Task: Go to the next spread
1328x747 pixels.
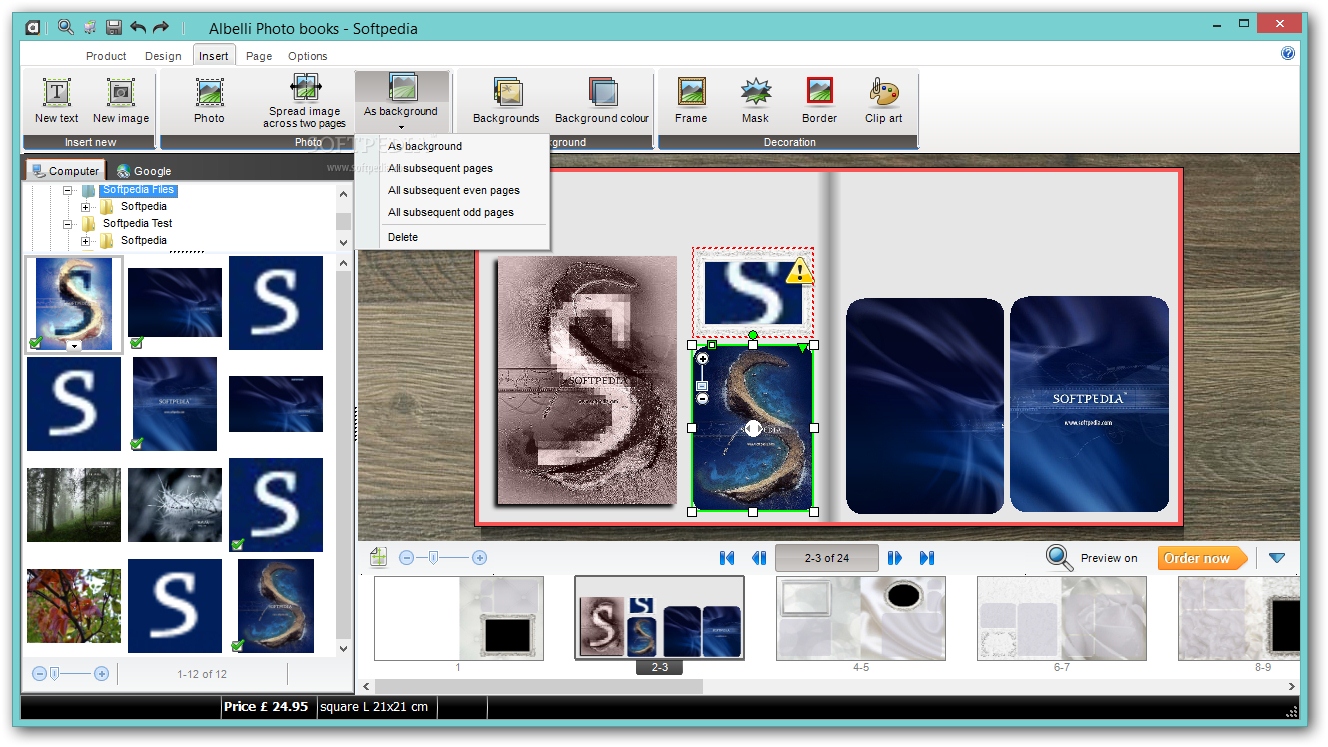Action: click(x=895, y=558)
